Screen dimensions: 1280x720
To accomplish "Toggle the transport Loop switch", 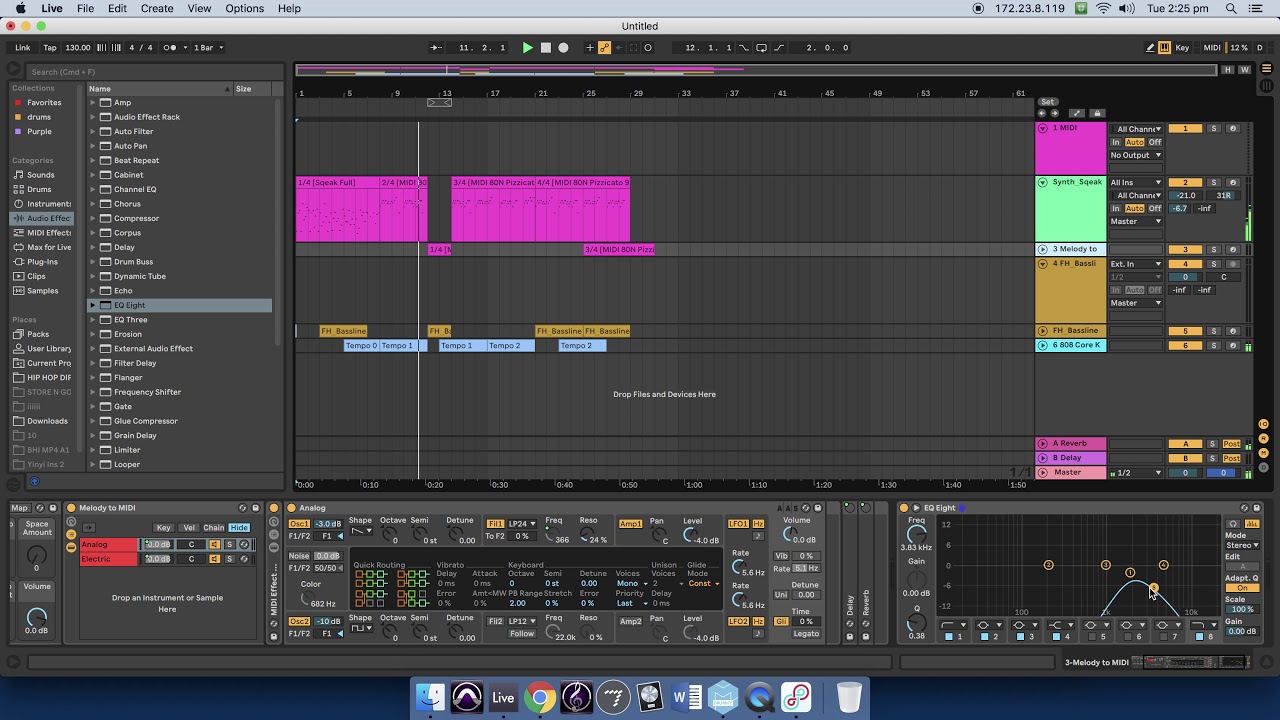I will point(761,47).
